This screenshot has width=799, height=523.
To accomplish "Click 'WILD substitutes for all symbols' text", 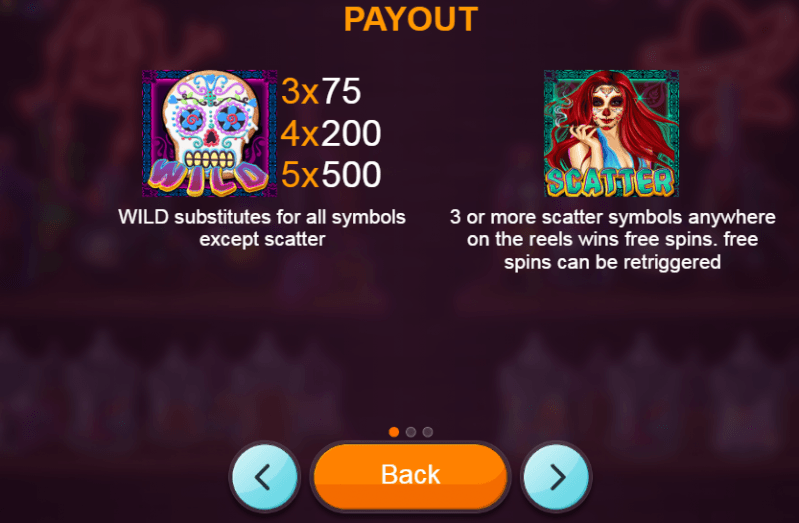I will pos(262,217).
